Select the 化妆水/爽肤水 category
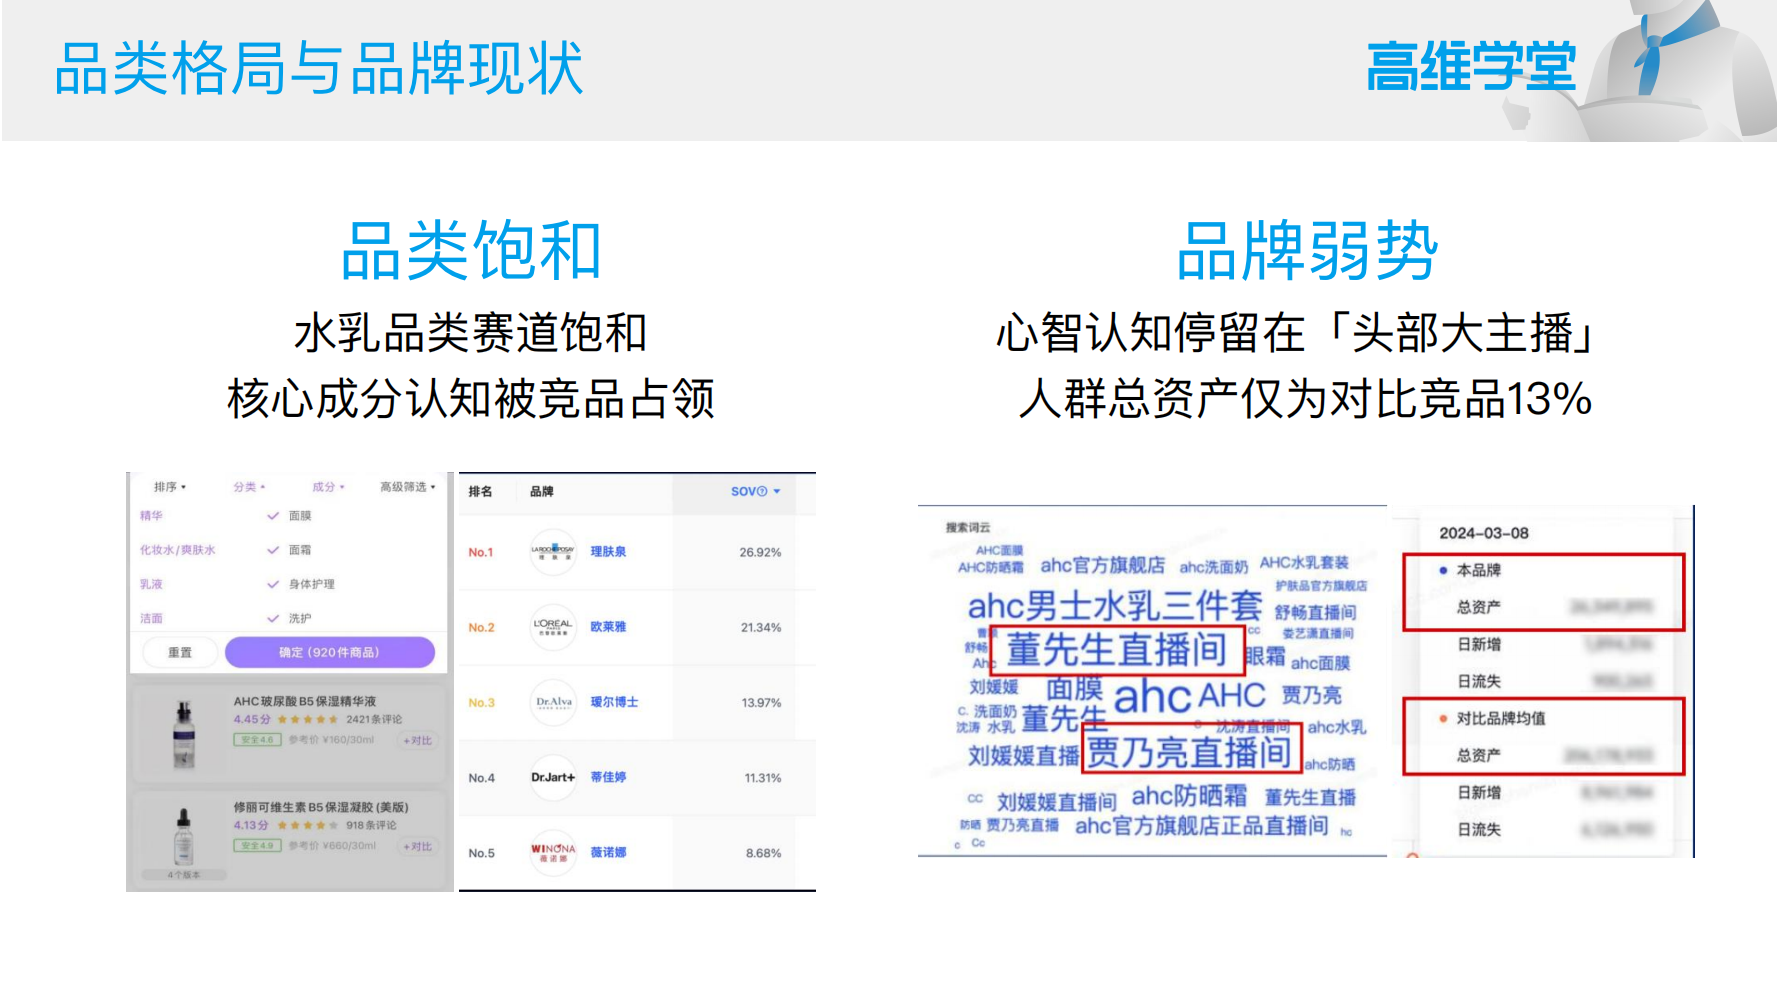 coord(178,550)
